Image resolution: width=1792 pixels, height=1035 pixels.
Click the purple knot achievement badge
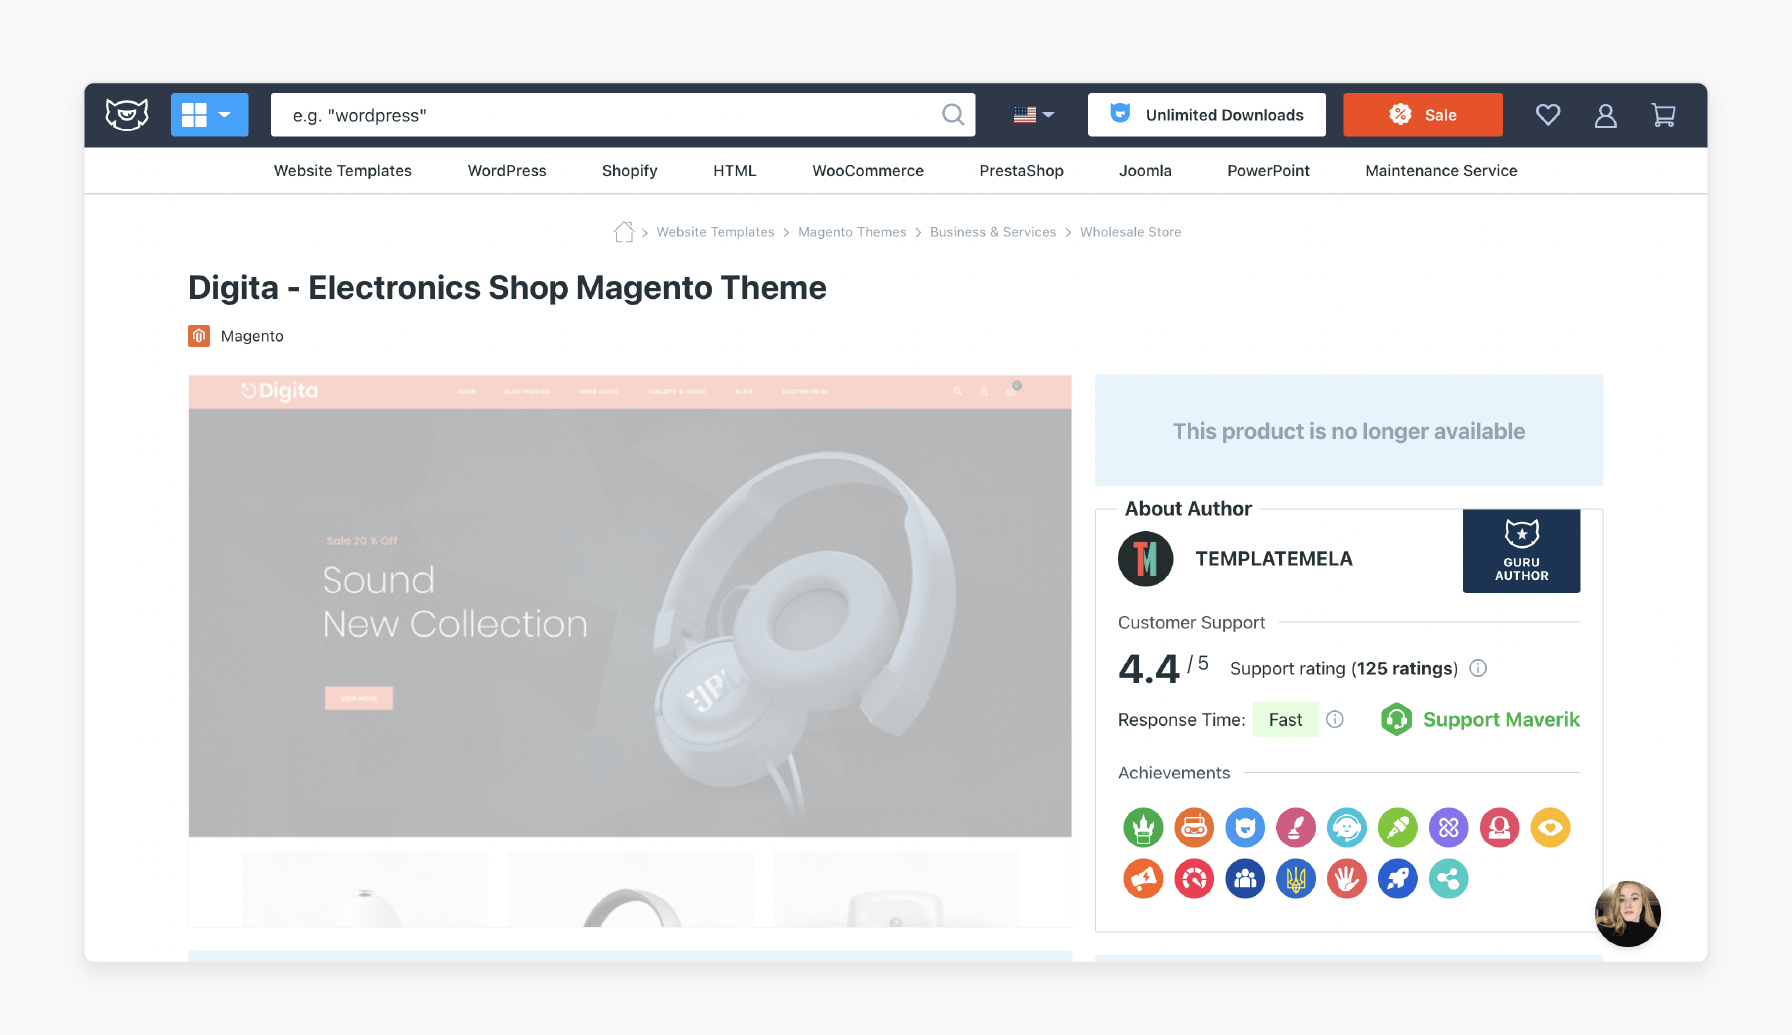[x=1449, y=828]
